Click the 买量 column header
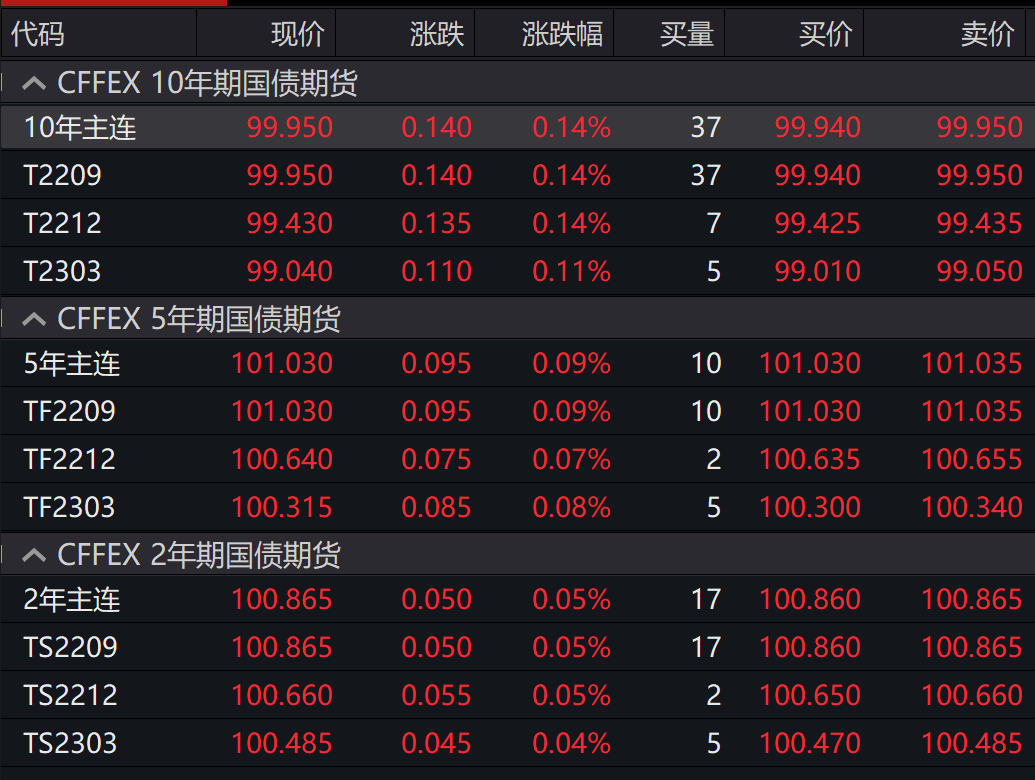1035x780 pixels. pos(686,34)
